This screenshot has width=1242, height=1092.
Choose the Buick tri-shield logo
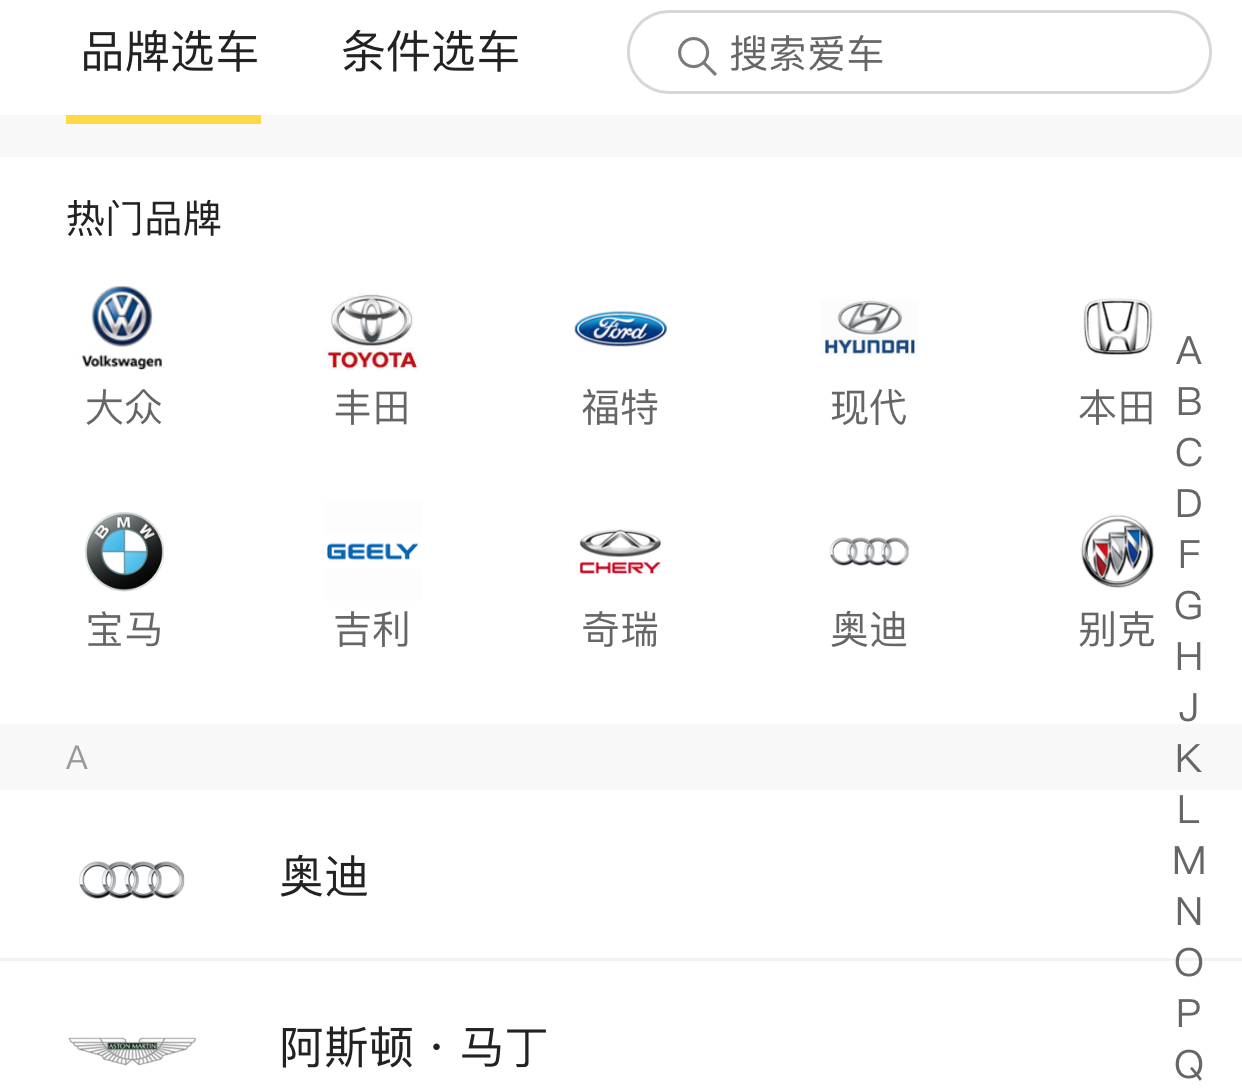1118,551
